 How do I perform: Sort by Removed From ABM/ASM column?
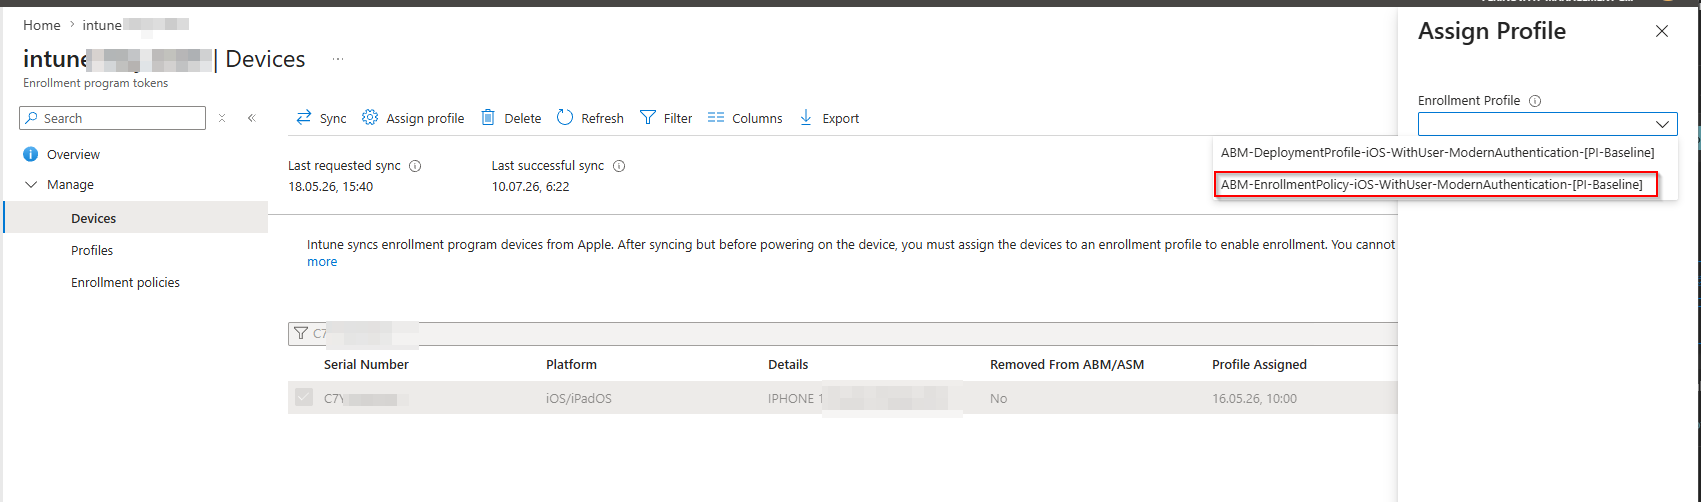point(1067,364)
